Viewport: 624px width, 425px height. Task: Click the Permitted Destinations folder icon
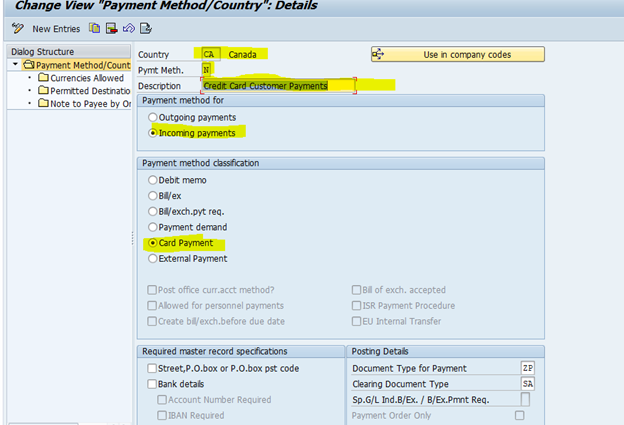click(43, 91)
